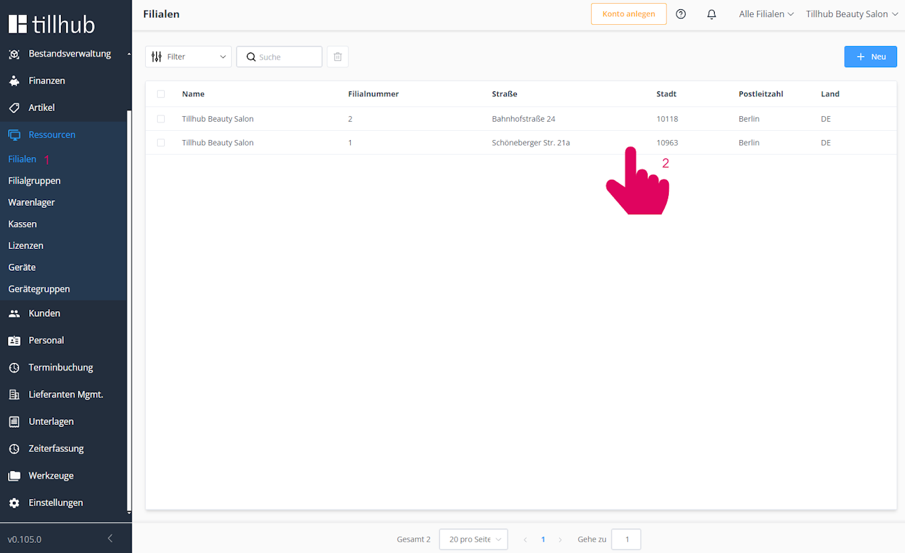
Task: Open the Kunden menu item
Action: click(x=44, y=313)
